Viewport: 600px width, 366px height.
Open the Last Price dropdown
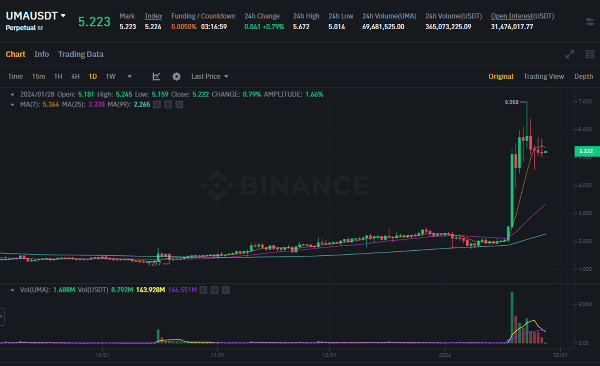210,77
